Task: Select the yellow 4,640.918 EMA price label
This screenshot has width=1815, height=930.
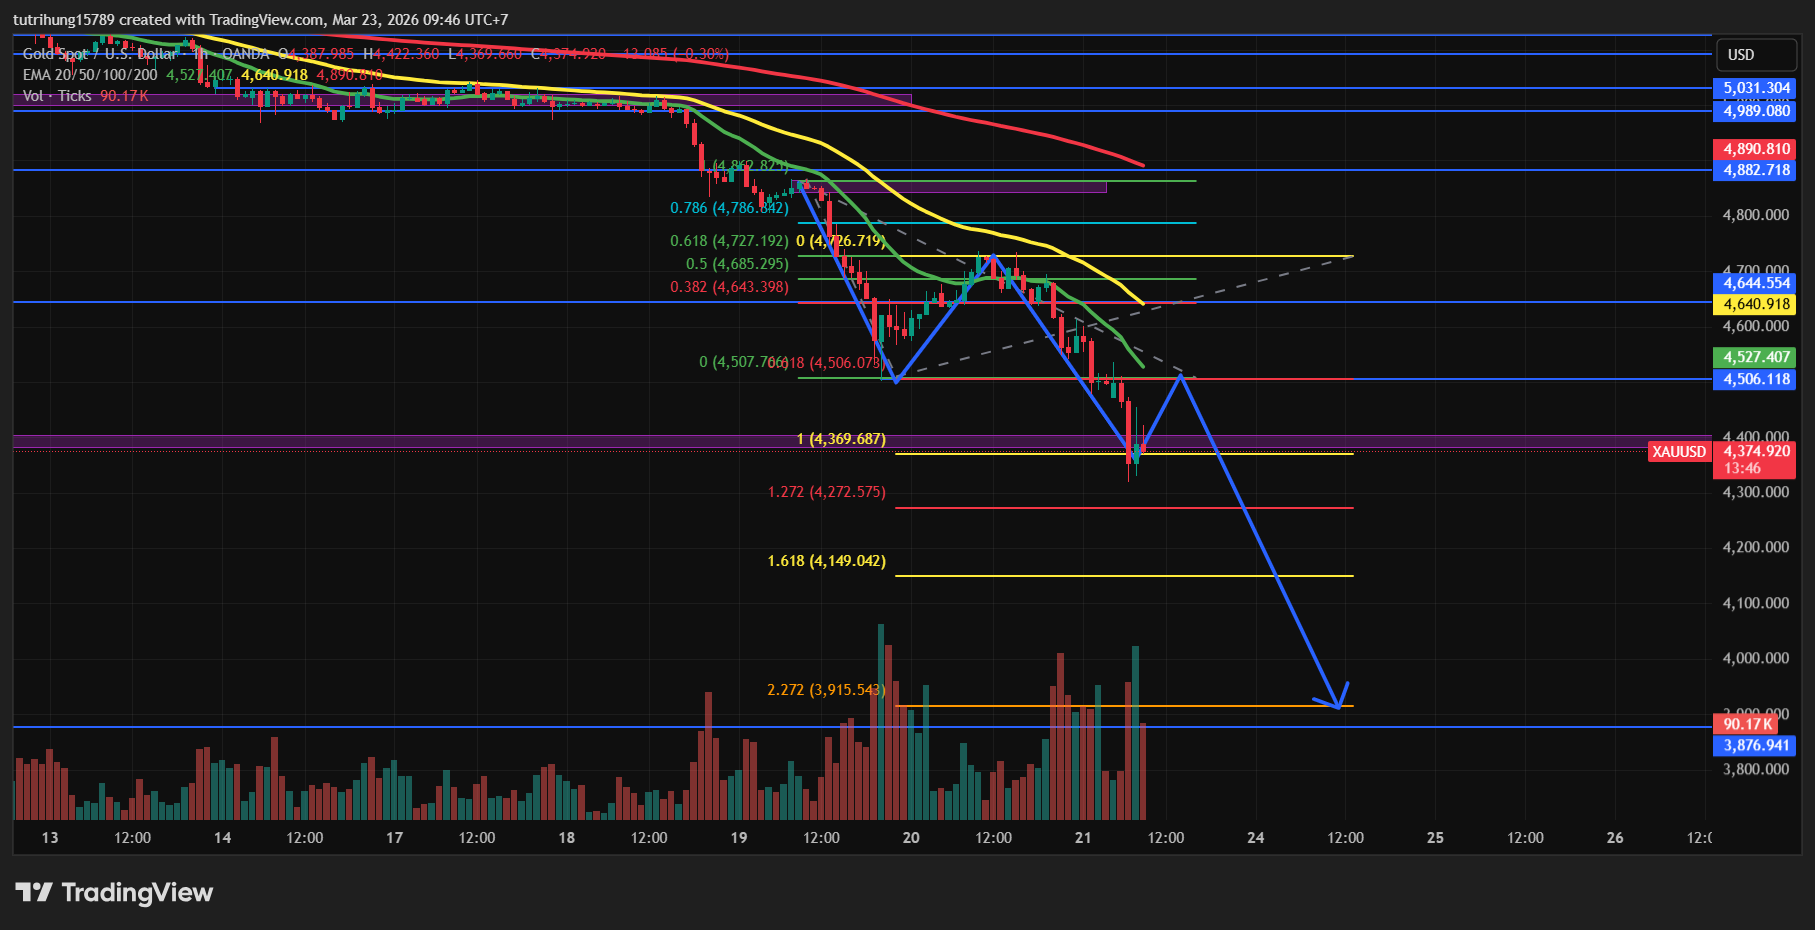Action: pyautogui.click(x=1756, y=304)
